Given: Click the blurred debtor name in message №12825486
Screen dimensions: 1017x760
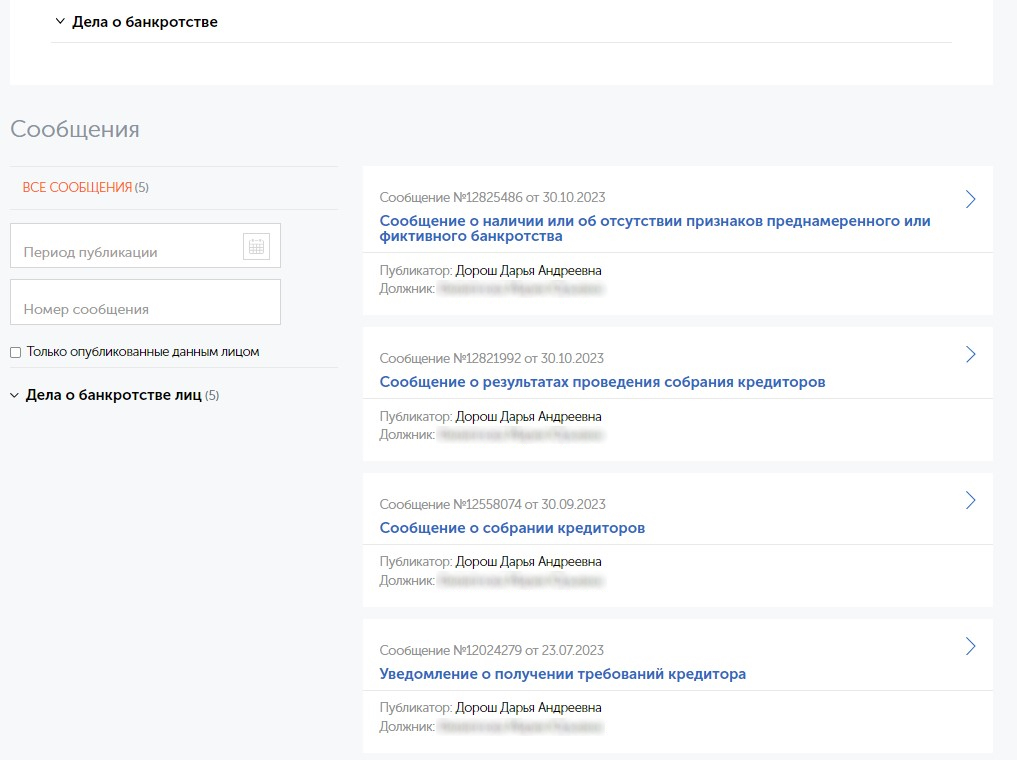Looking at the screenshot, I should (520, 289).
